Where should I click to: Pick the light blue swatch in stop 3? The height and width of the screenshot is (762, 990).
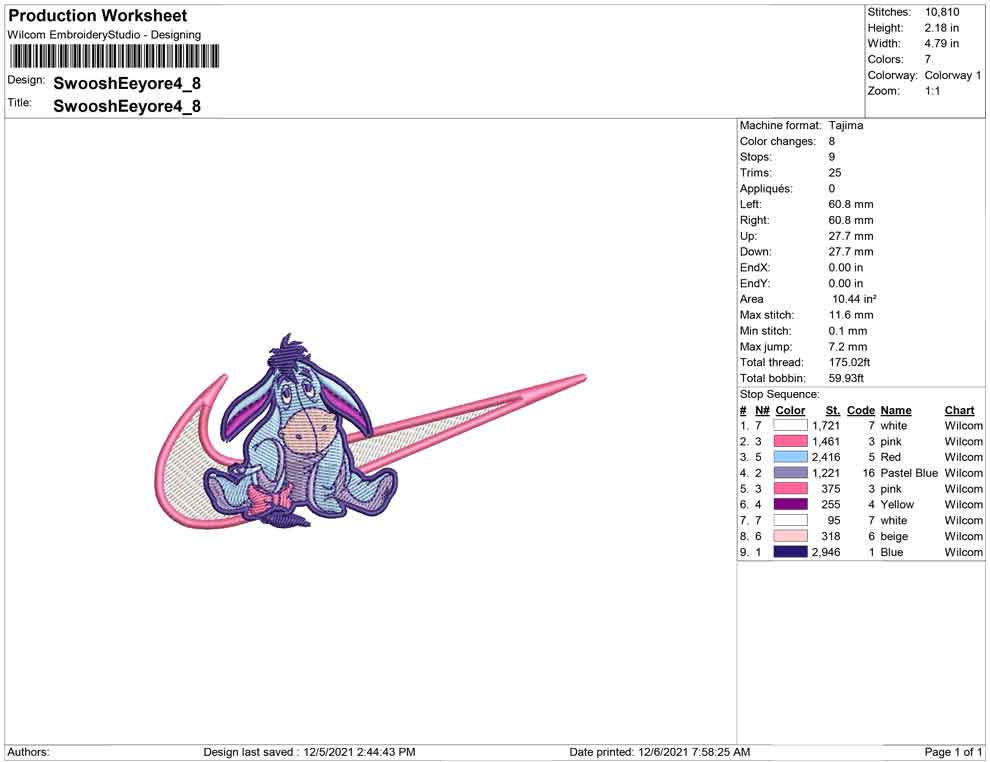pos(790,457)
